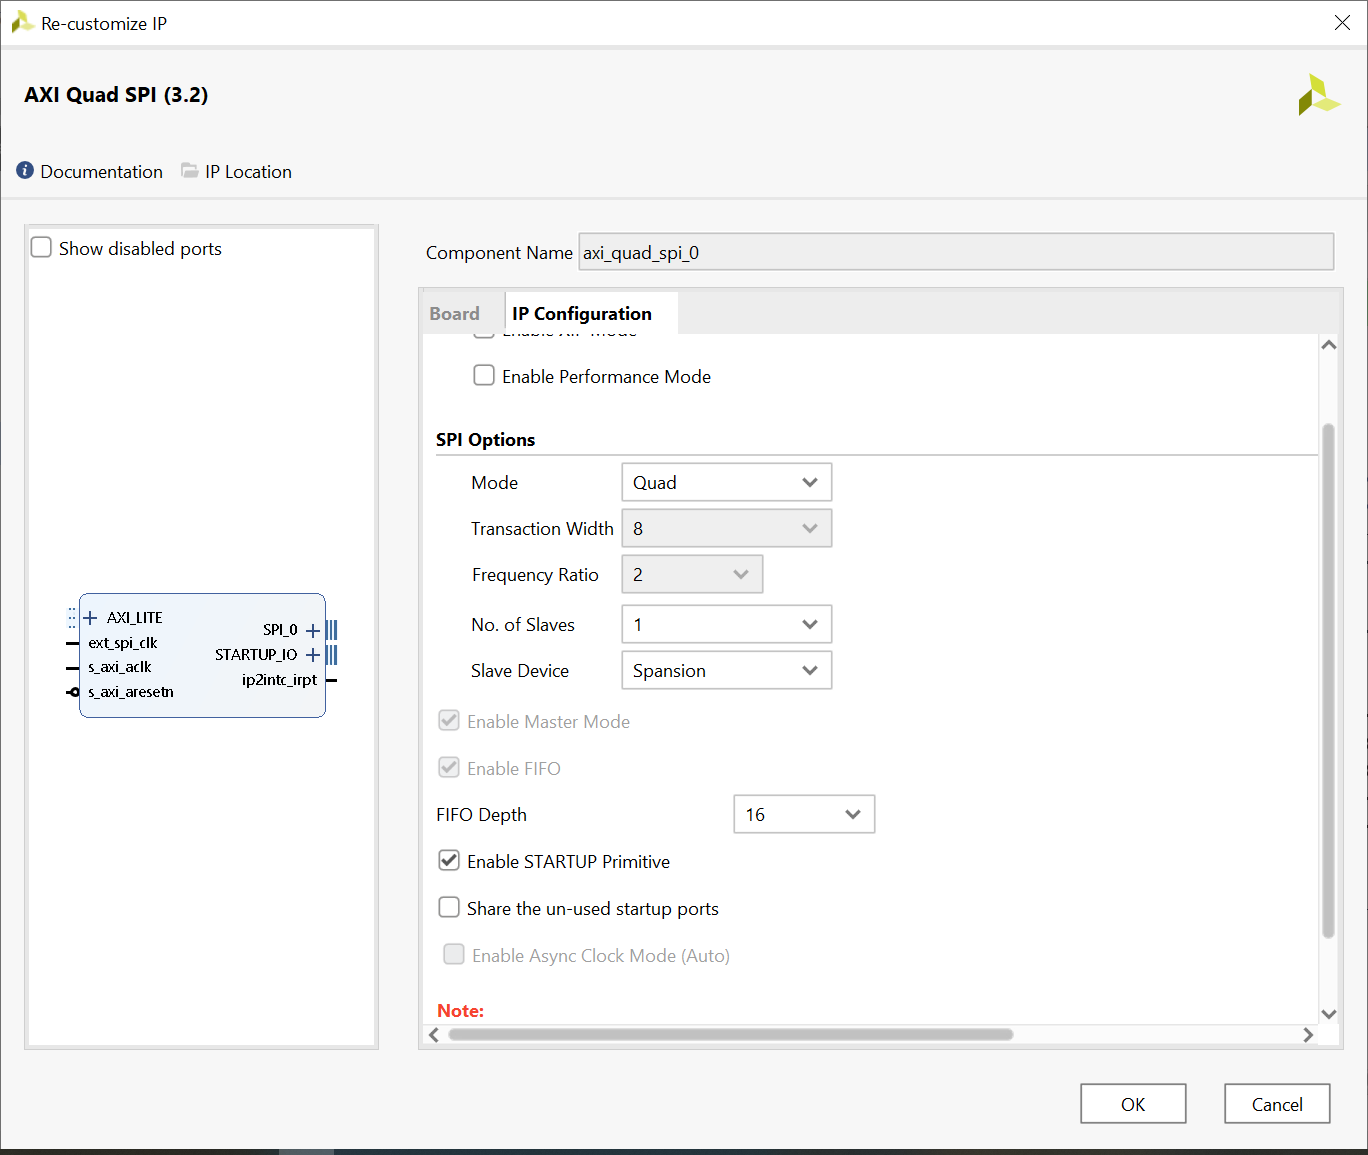Click the scroll up arrow
Screen dimensions: 1368x1155
(1329, 345)
